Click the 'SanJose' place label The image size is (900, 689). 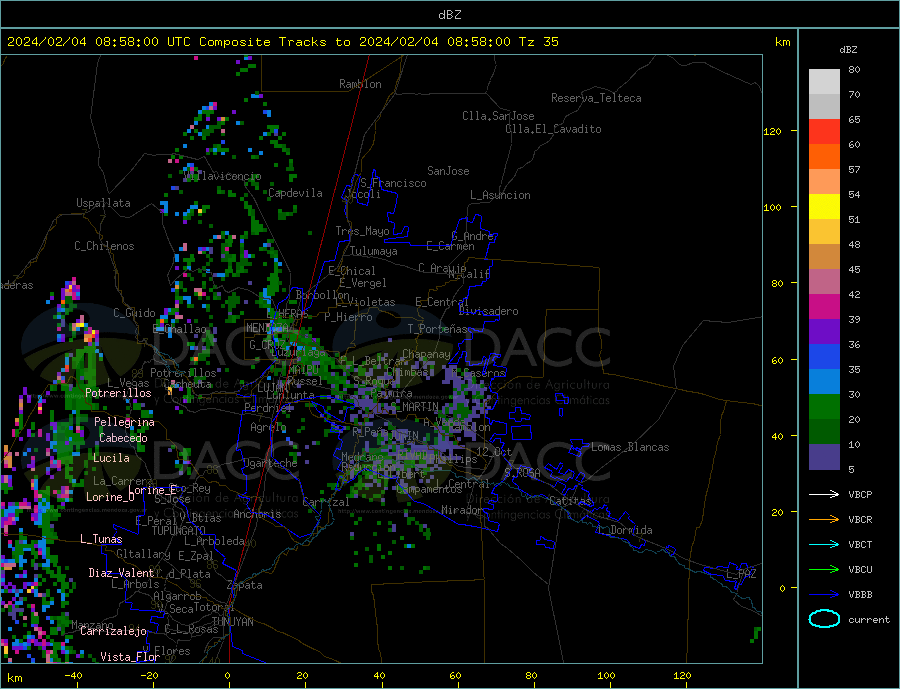coord(448,171)
